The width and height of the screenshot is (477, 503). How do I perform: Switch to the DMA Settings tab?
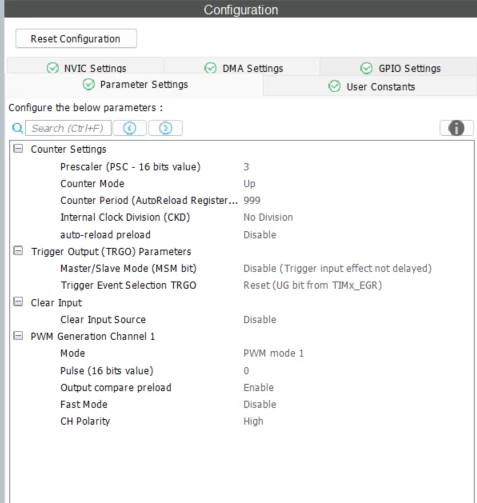coord(243,68)
